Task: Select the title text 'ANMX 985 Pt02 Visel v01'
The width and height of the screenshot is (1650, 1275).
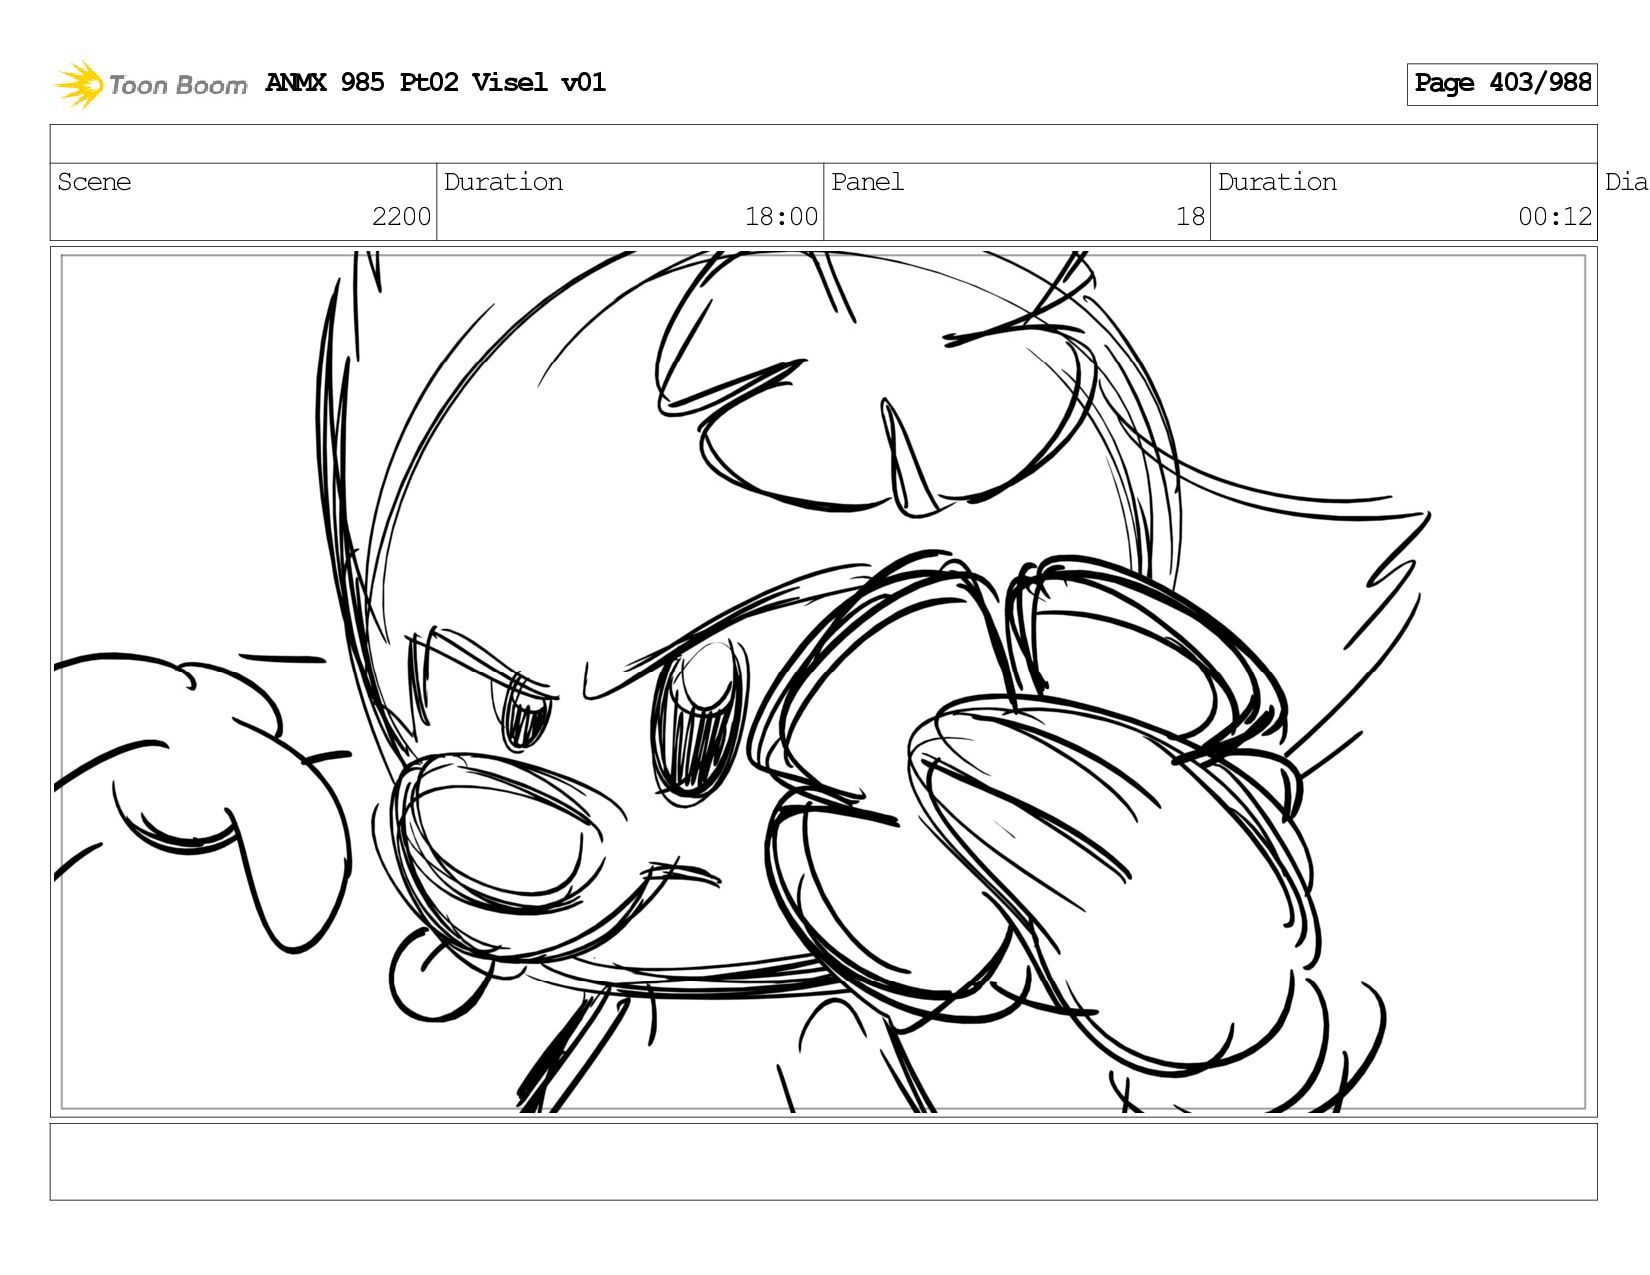Action: click(x=435, y=82)
